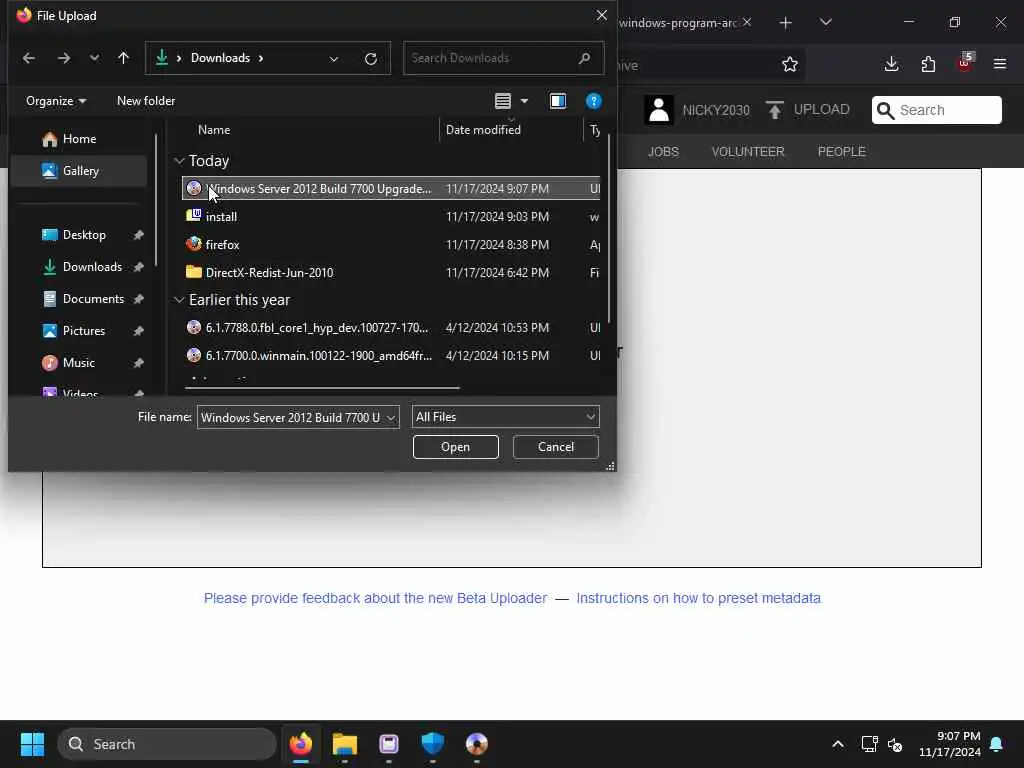Expand File name history dropdown
Viewport: 1024px width, 768px height.
pos(391,417)
